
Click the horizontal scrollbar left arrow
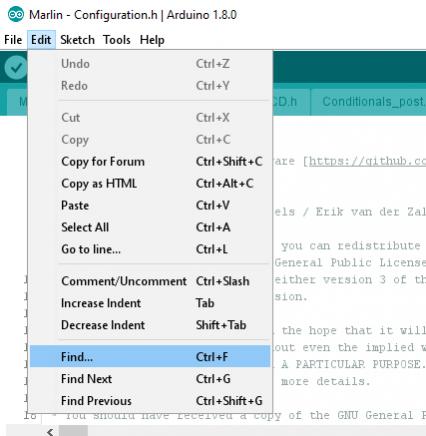(50, 432)
